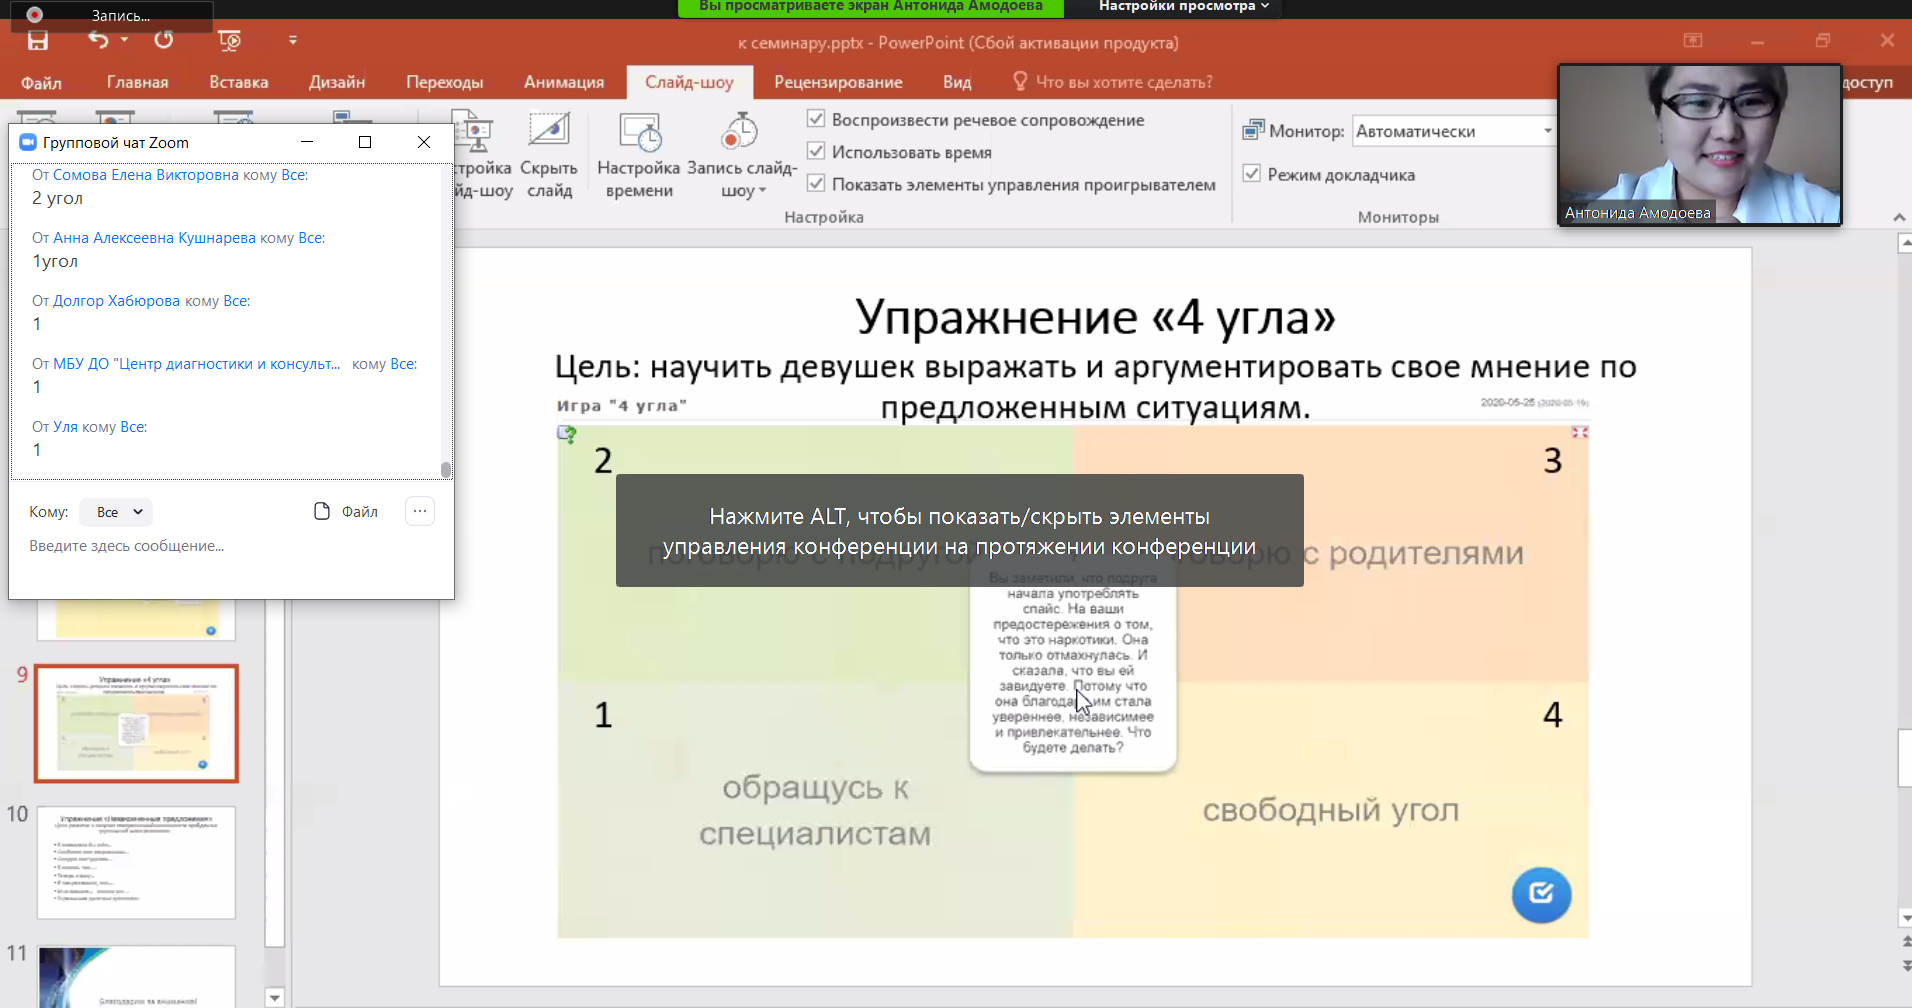1912x1008 pixels.
Task: Click the main editor scroll down arrow
Action: tap(1904, 917)
